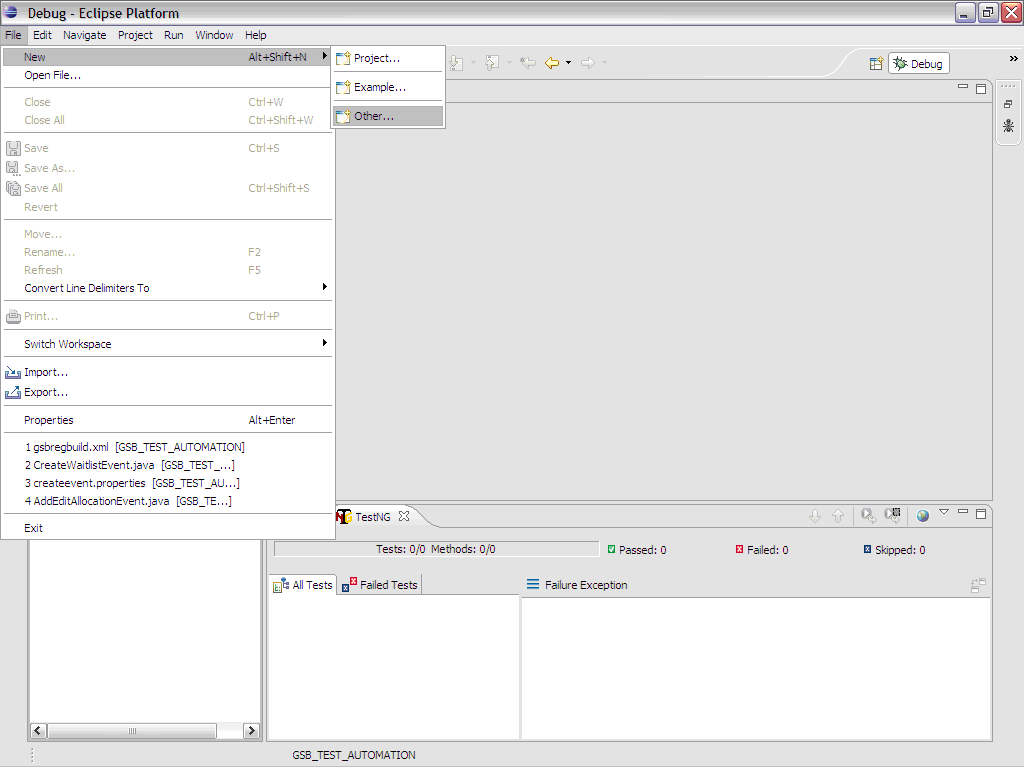Expand the Switch Workspace submenu

(168, 344)
